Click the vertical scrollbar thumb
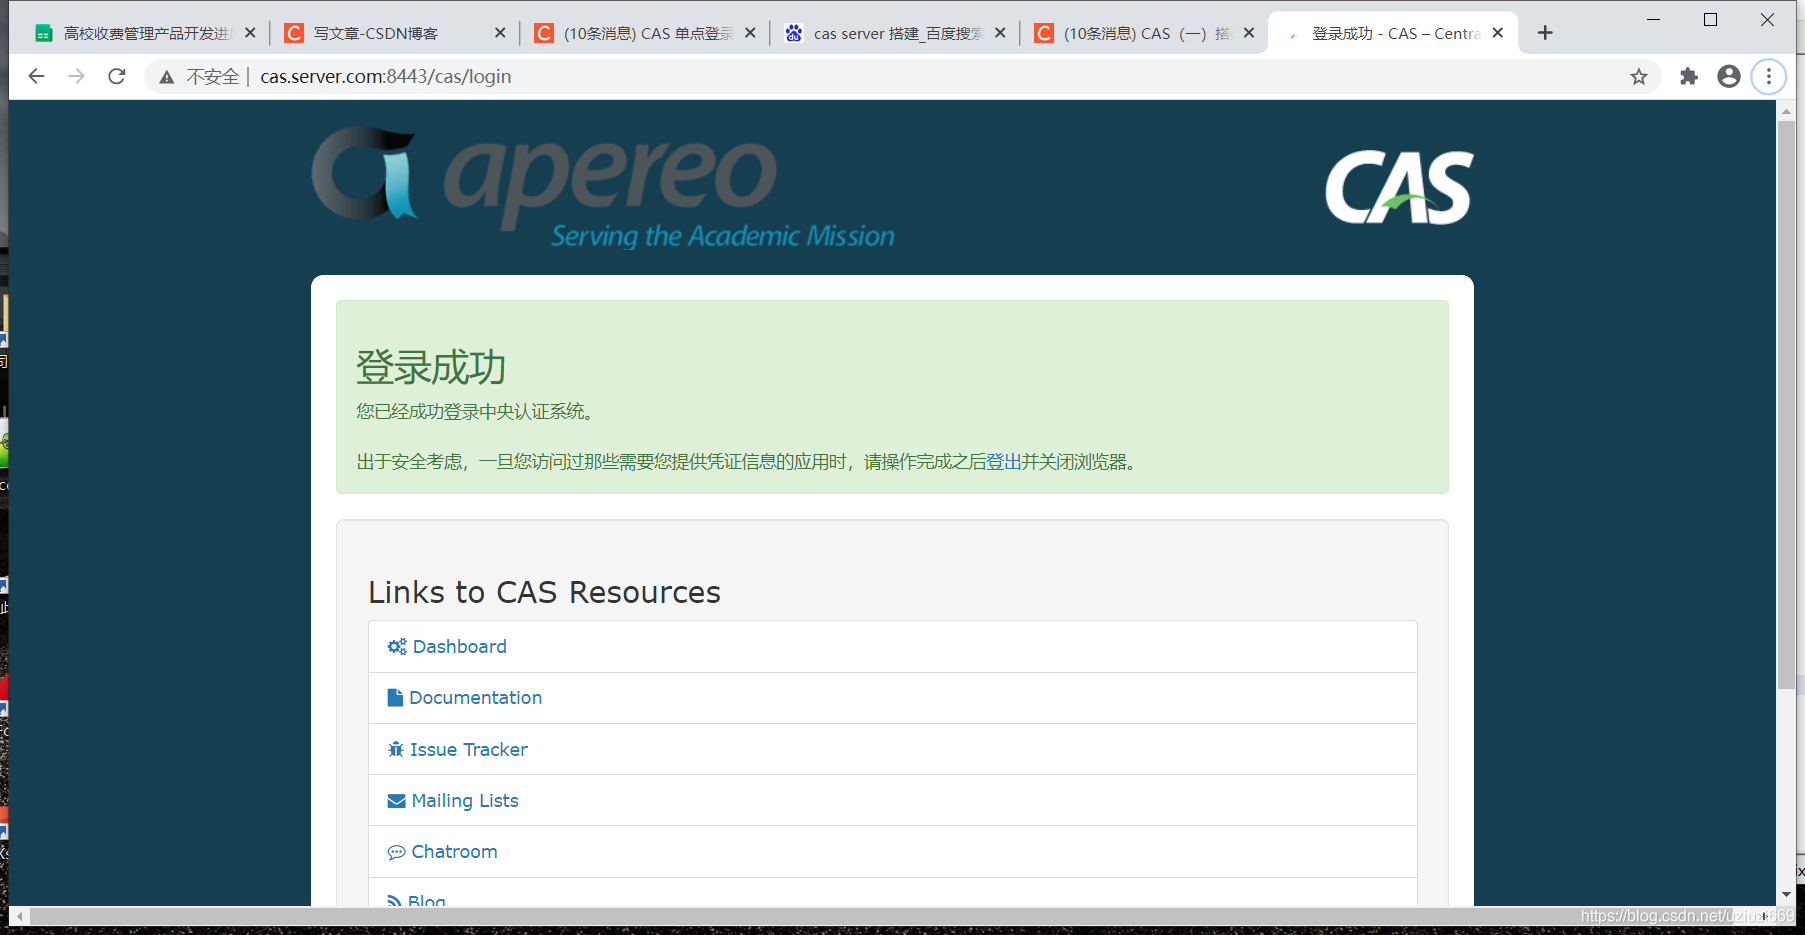This screenshot has height=935, width=1805. [1786, 405]
